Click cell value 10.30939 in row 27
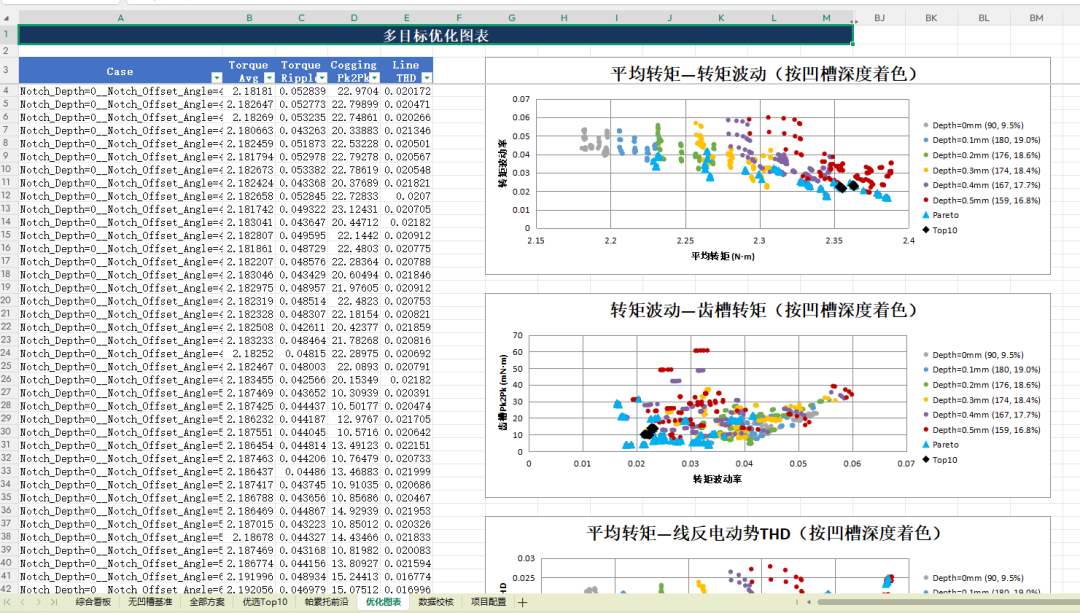Screen dimensions: 1080x613 point(354,393)
